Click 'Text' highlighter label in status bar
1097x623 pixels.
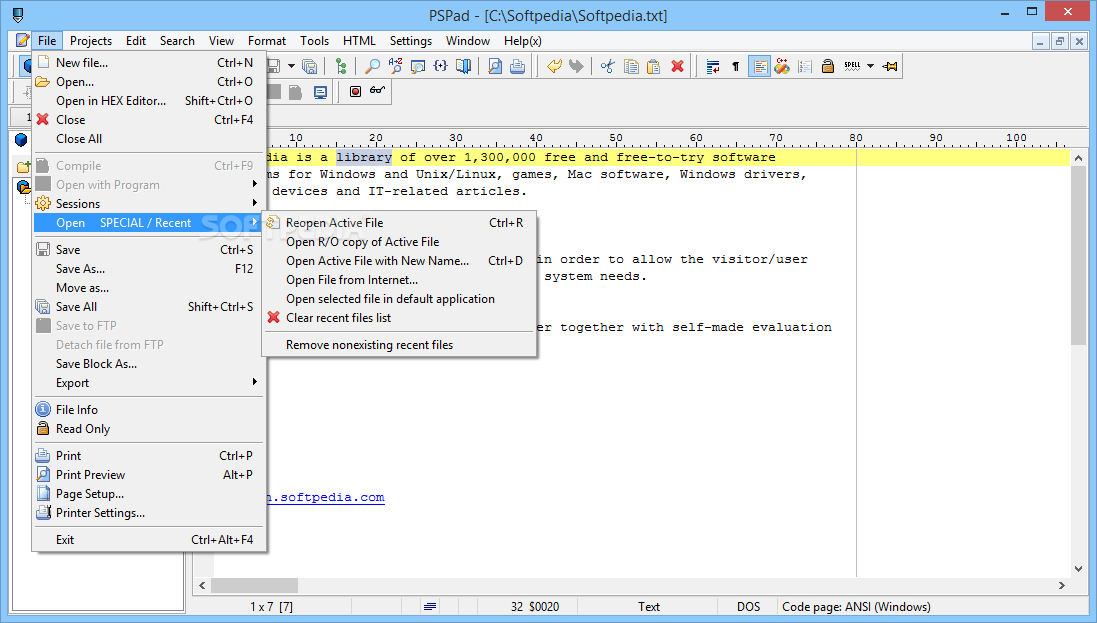pos(649,607)
